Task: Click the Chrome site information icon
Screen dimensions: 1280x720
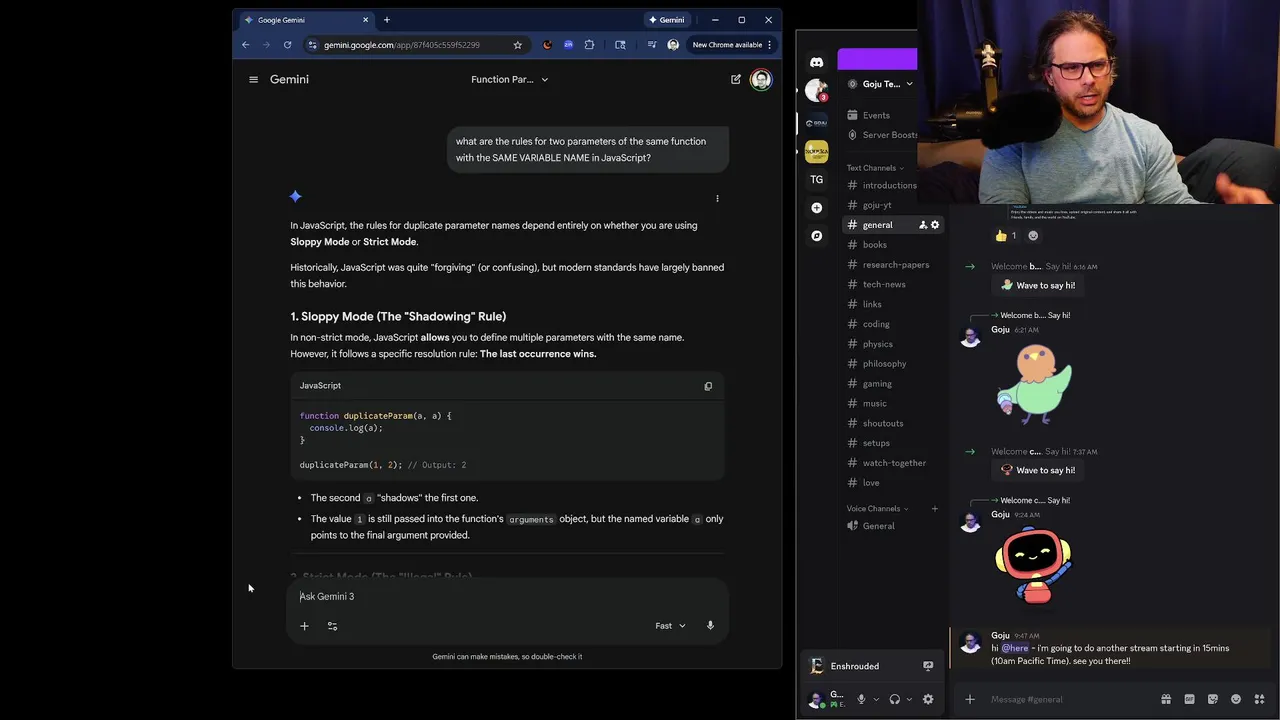Action: pyautogui.click(x=312, y=45)
